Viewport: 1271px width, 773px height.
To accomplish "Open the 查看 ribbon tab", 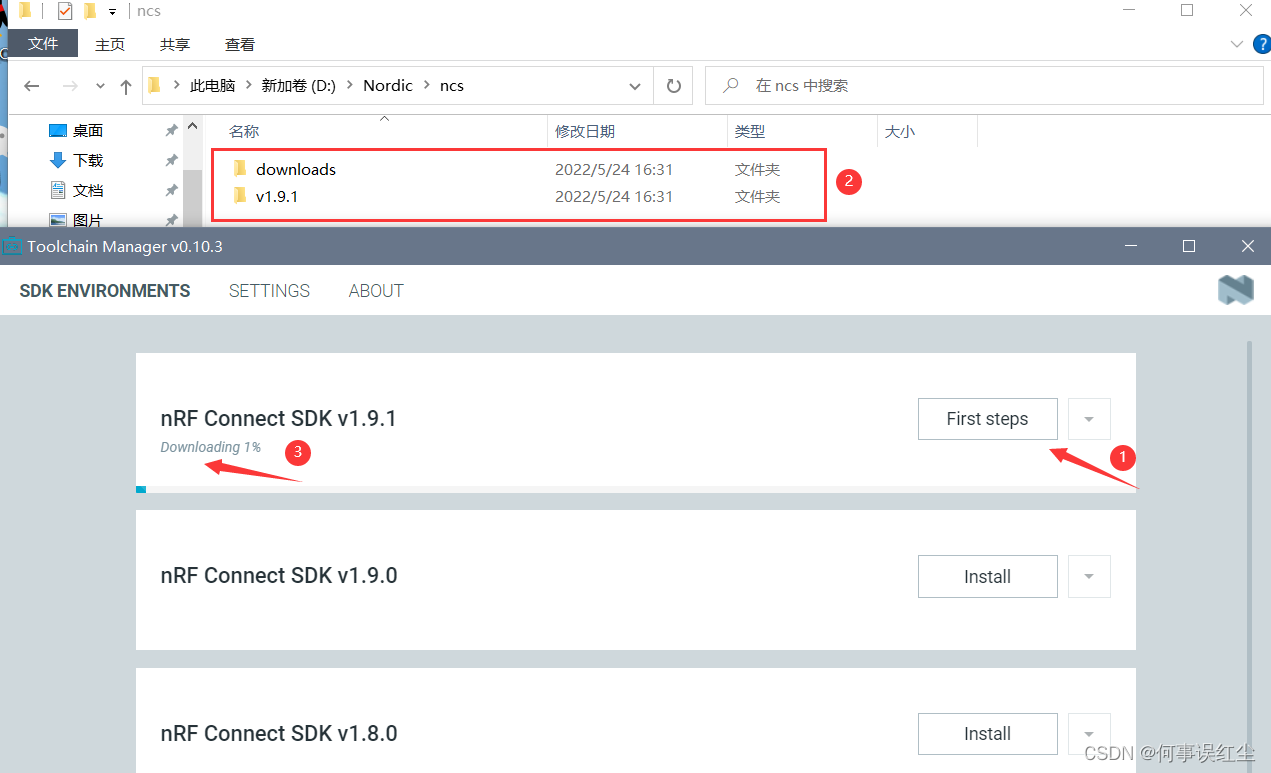I will 240,44.
